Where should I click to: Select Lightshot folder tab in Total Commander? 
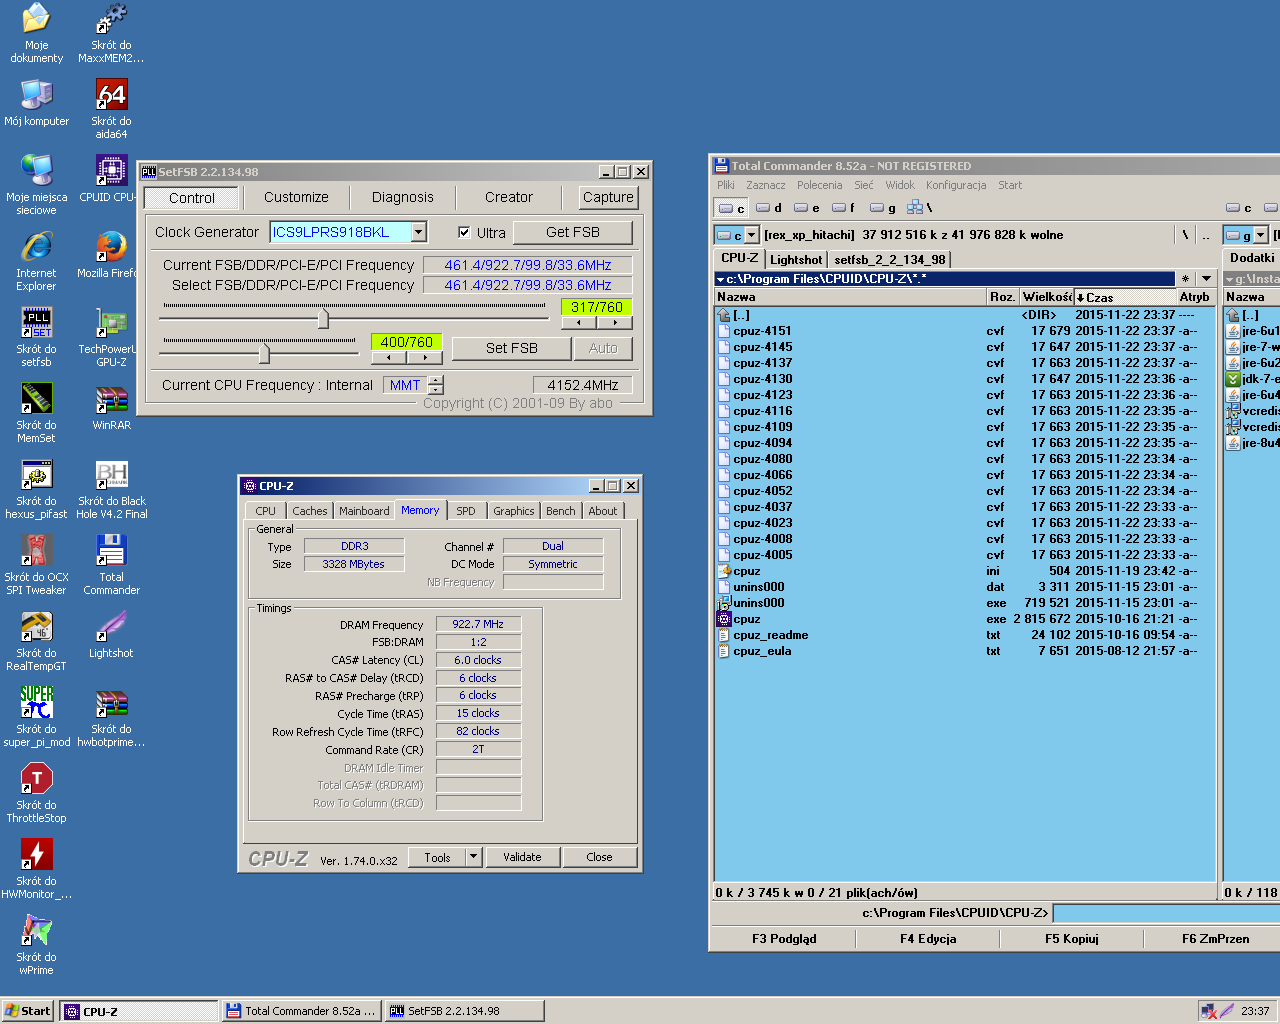796,259
